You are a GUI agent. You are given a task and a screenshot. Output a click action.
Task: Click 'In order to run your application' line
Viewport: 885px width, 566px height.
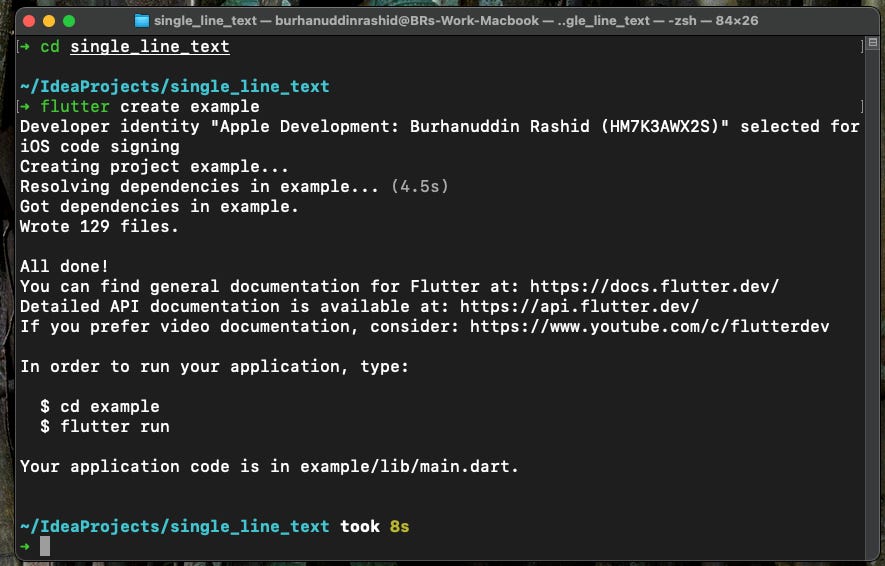pos(214,367)
